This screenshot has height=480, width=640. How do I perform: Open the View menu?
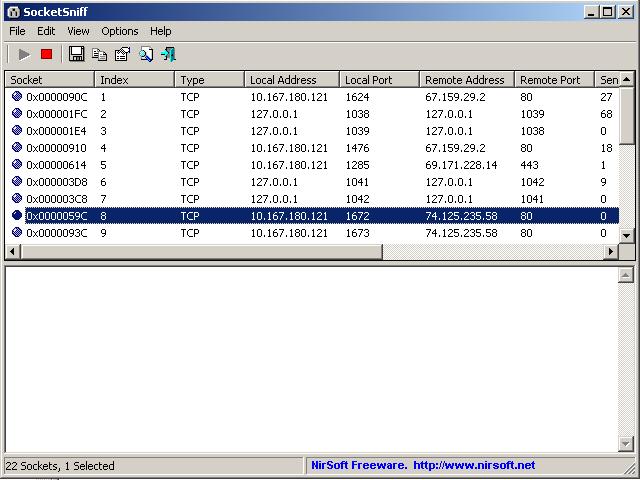click(78, 31)
